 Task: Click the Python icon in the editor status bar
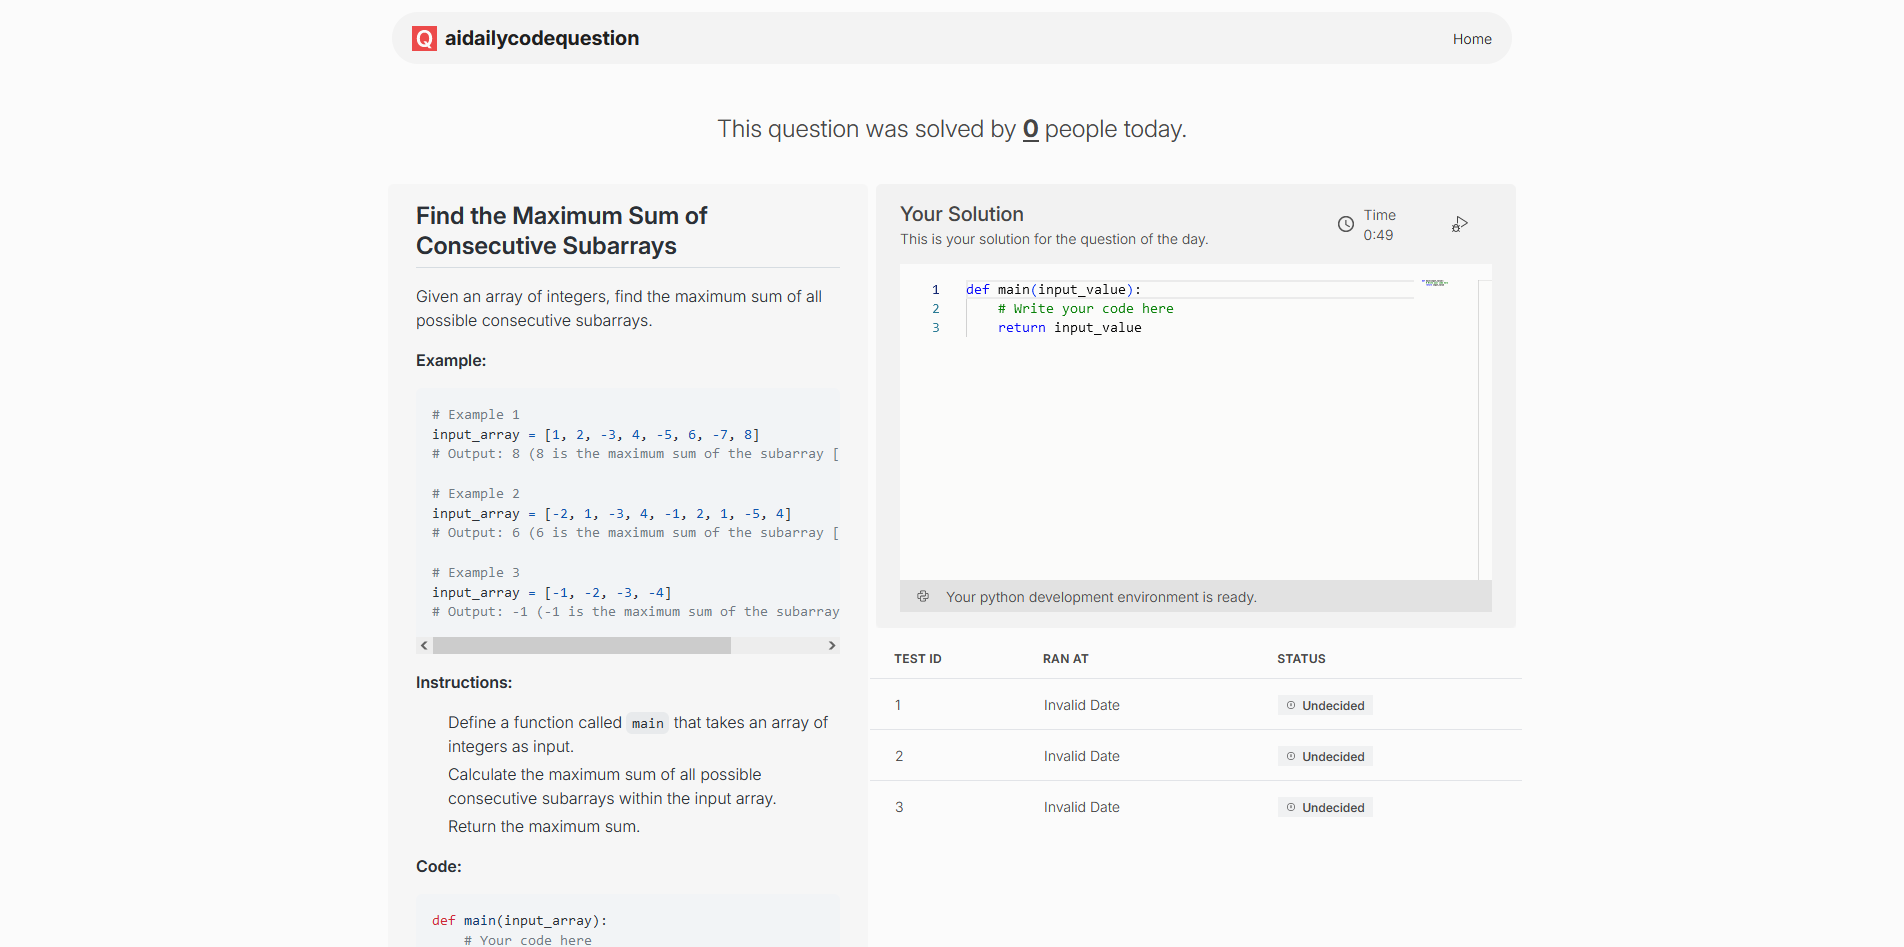click(x=923, y=596)
